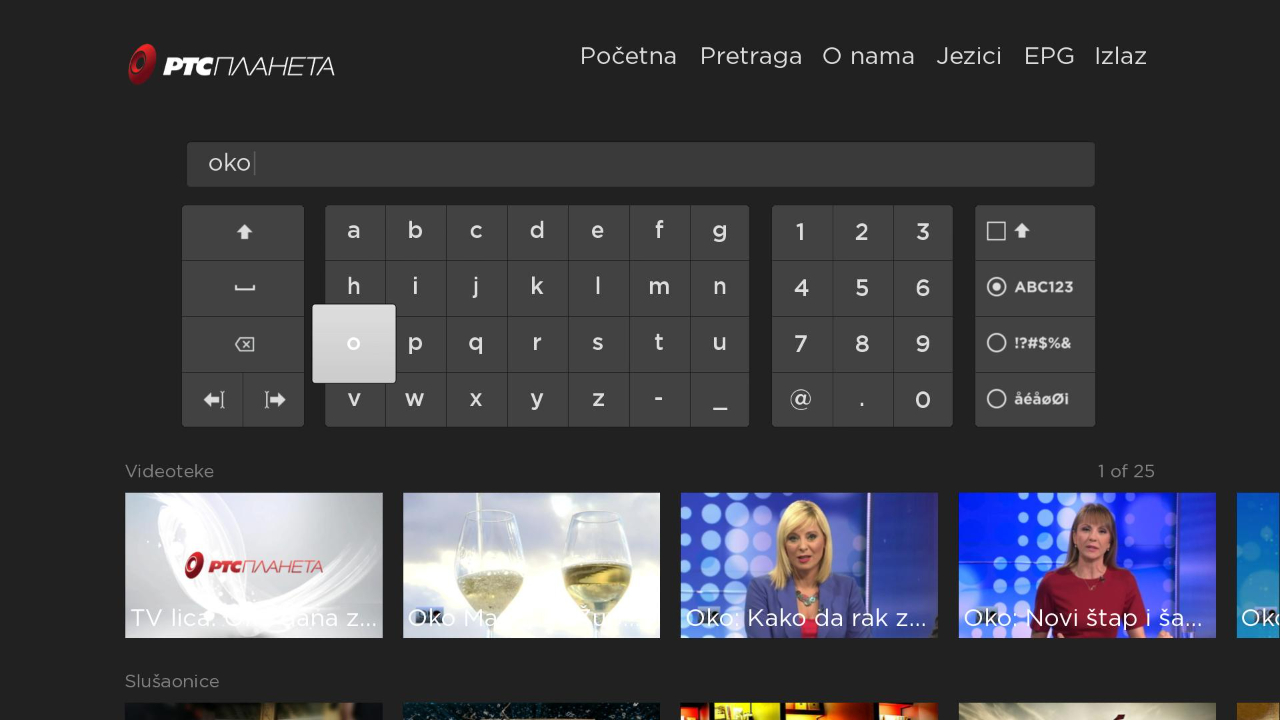
Task: Activate the caps lock key
Action: pyautogui.click(x=1035, y=231)
